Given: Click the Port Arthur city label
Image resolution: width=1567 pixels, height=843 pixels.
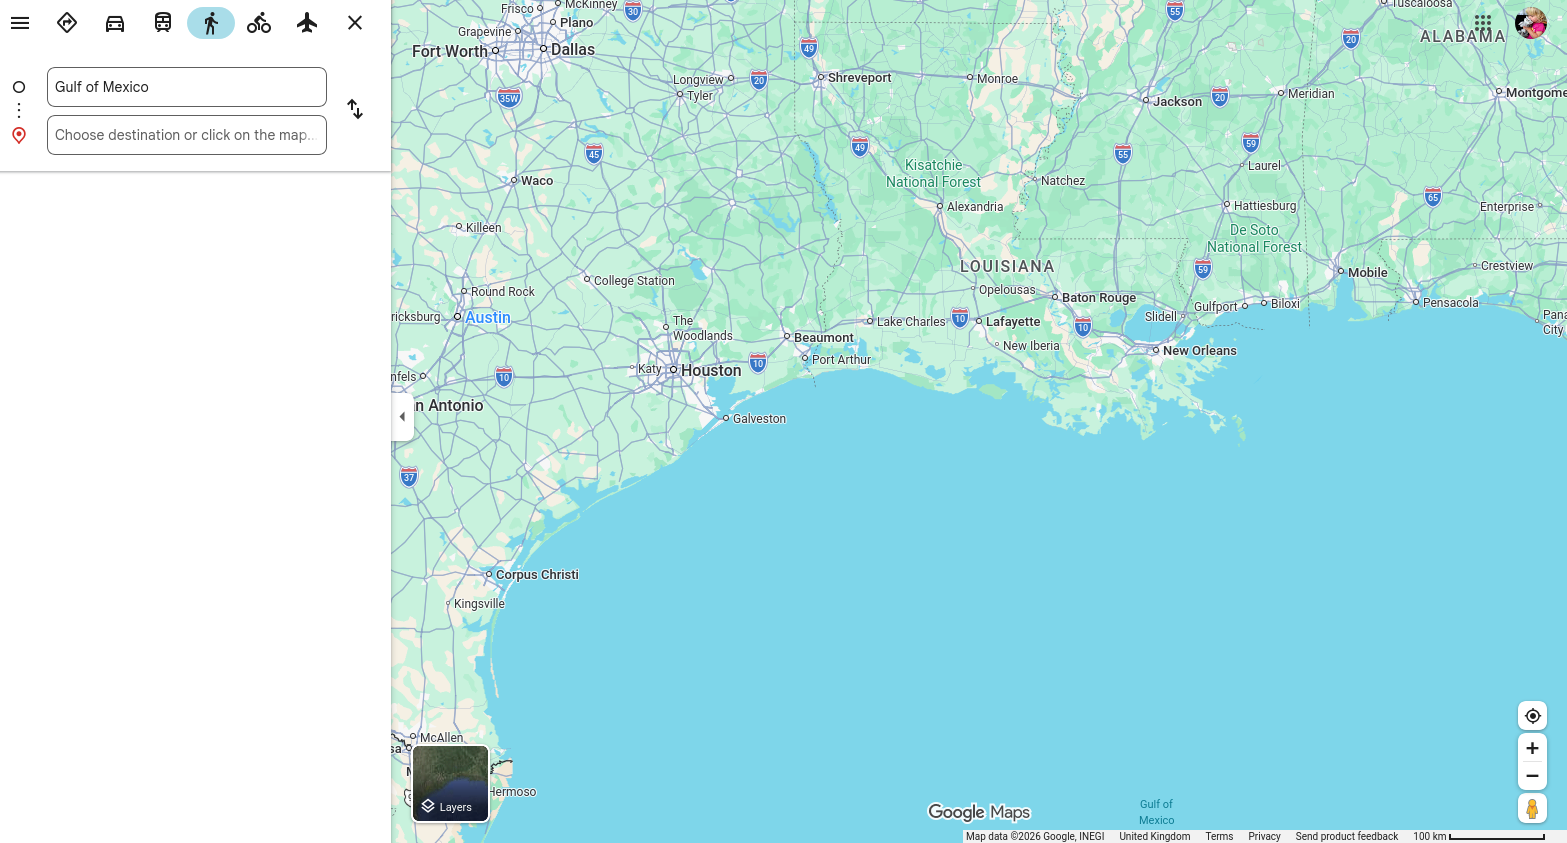Looking at the screenshot, I should point(841,360).
